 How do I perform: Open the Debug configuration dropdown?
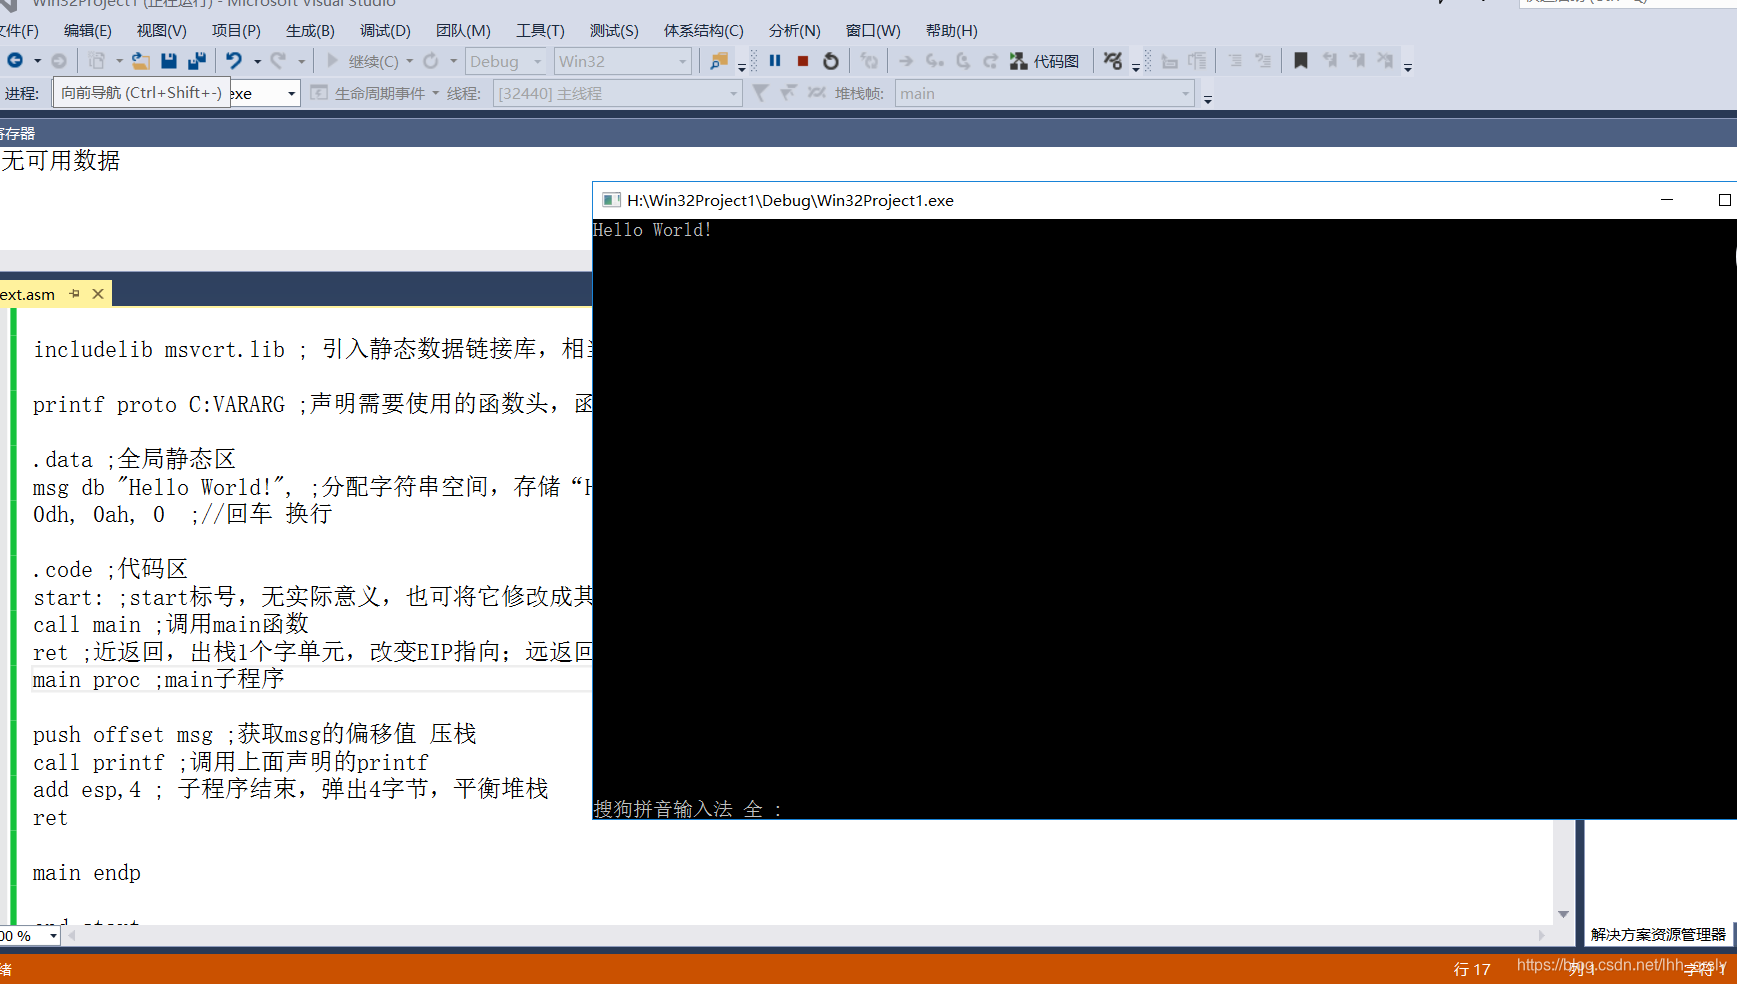[507, 61]
